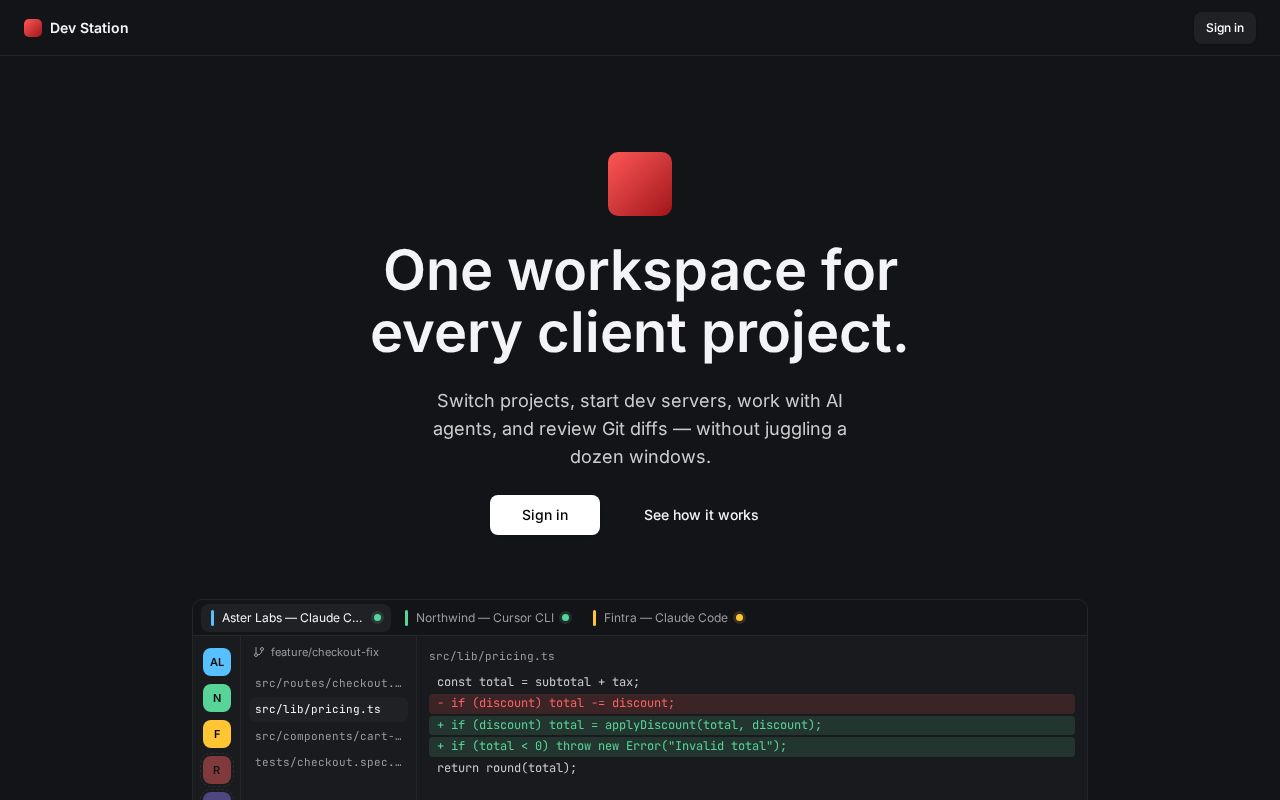The height and width of the screenshot is (800, 1280).
Task: Click the added applyDiscount diff line
Action: coord(752,725)
